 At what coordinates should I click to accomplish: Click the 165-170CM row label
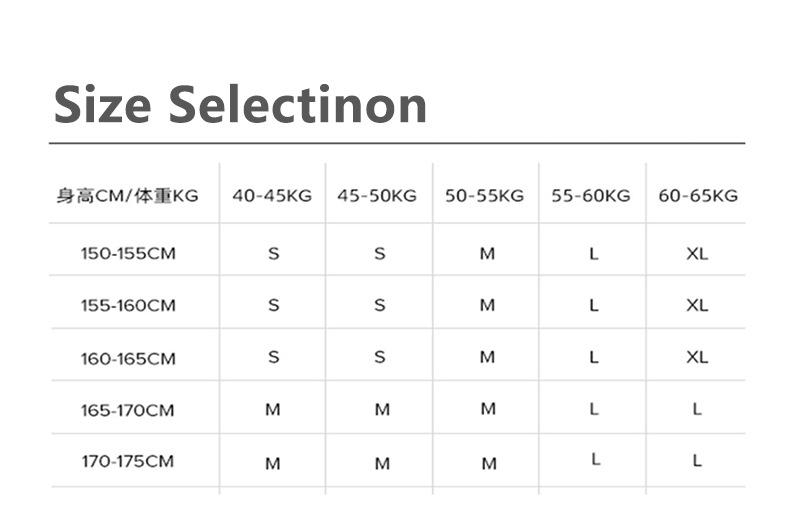click(x=127, y=410)
